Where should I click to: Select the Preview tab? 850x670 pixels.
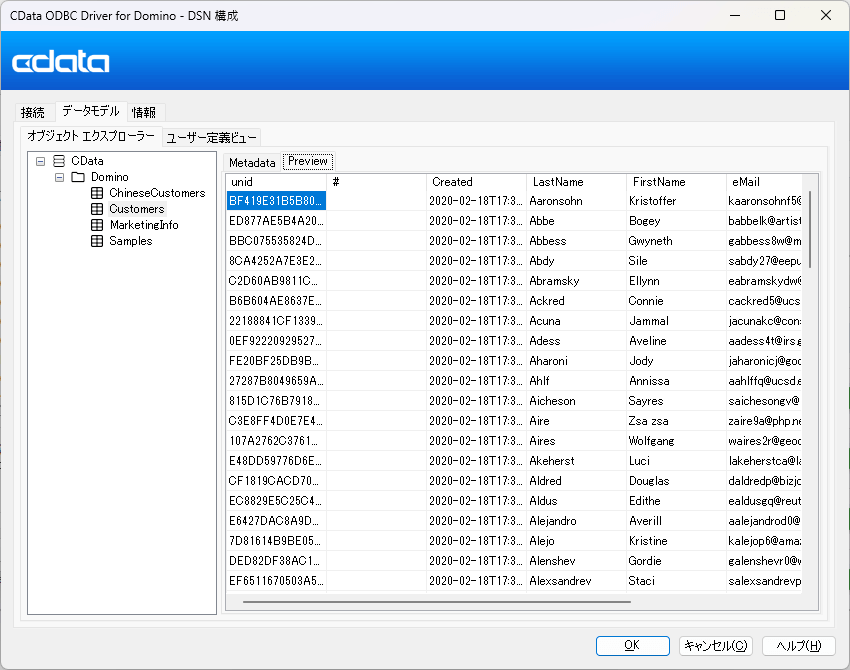pos(307,161)
